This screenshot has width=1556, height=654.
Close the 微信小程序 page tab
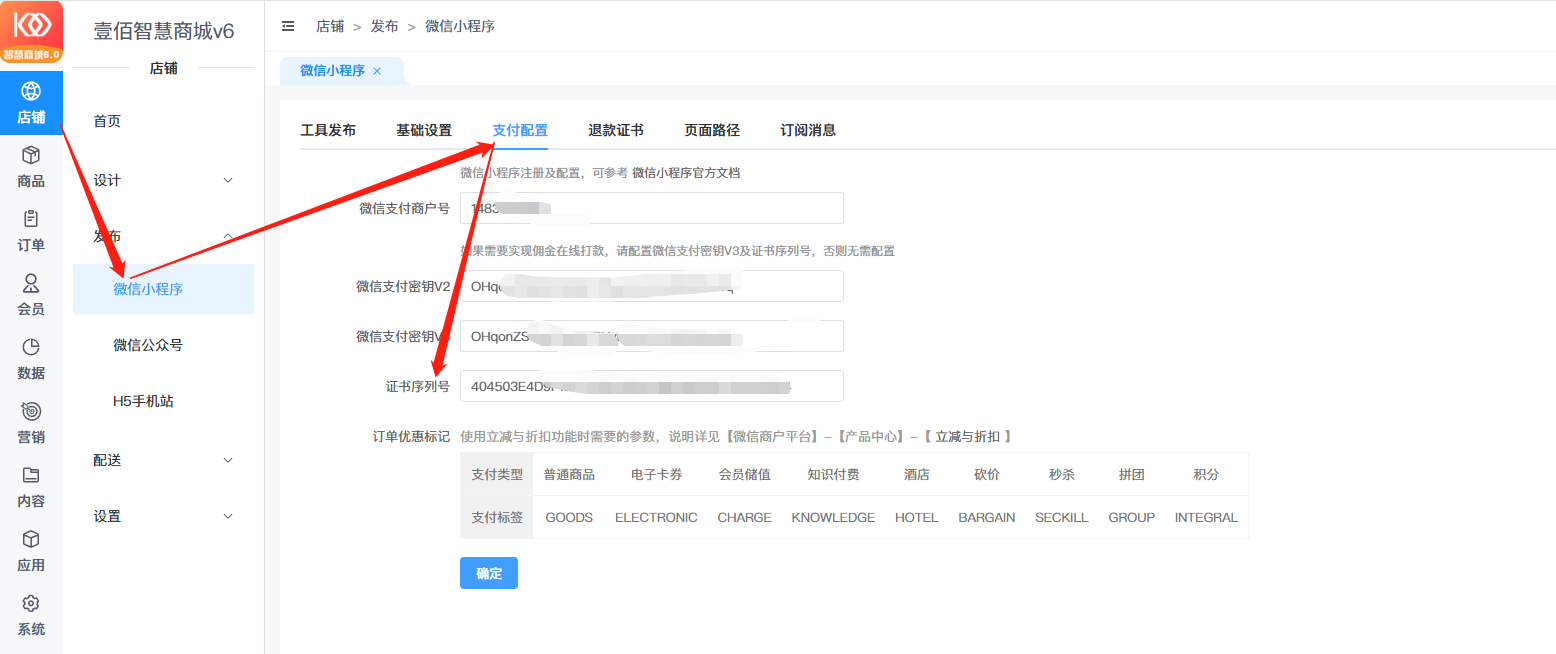click(x=377, y=71)
